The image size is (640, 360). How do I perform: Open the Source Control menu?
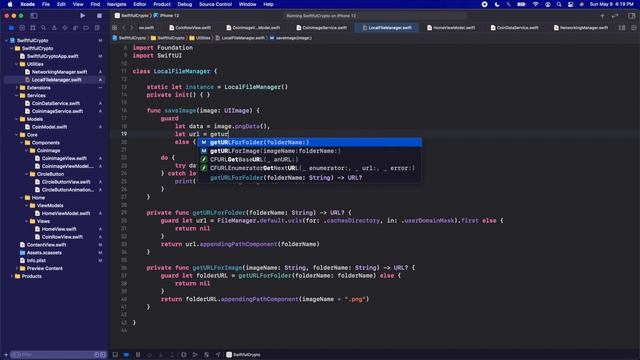pyautogui.click(x=215, y=4)
